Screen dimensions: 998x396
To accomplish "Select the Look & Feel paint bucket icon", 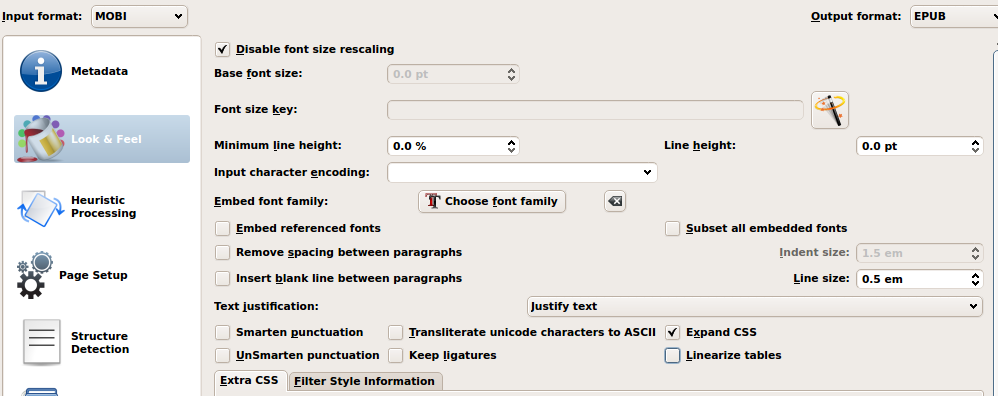I will point(41,139).
